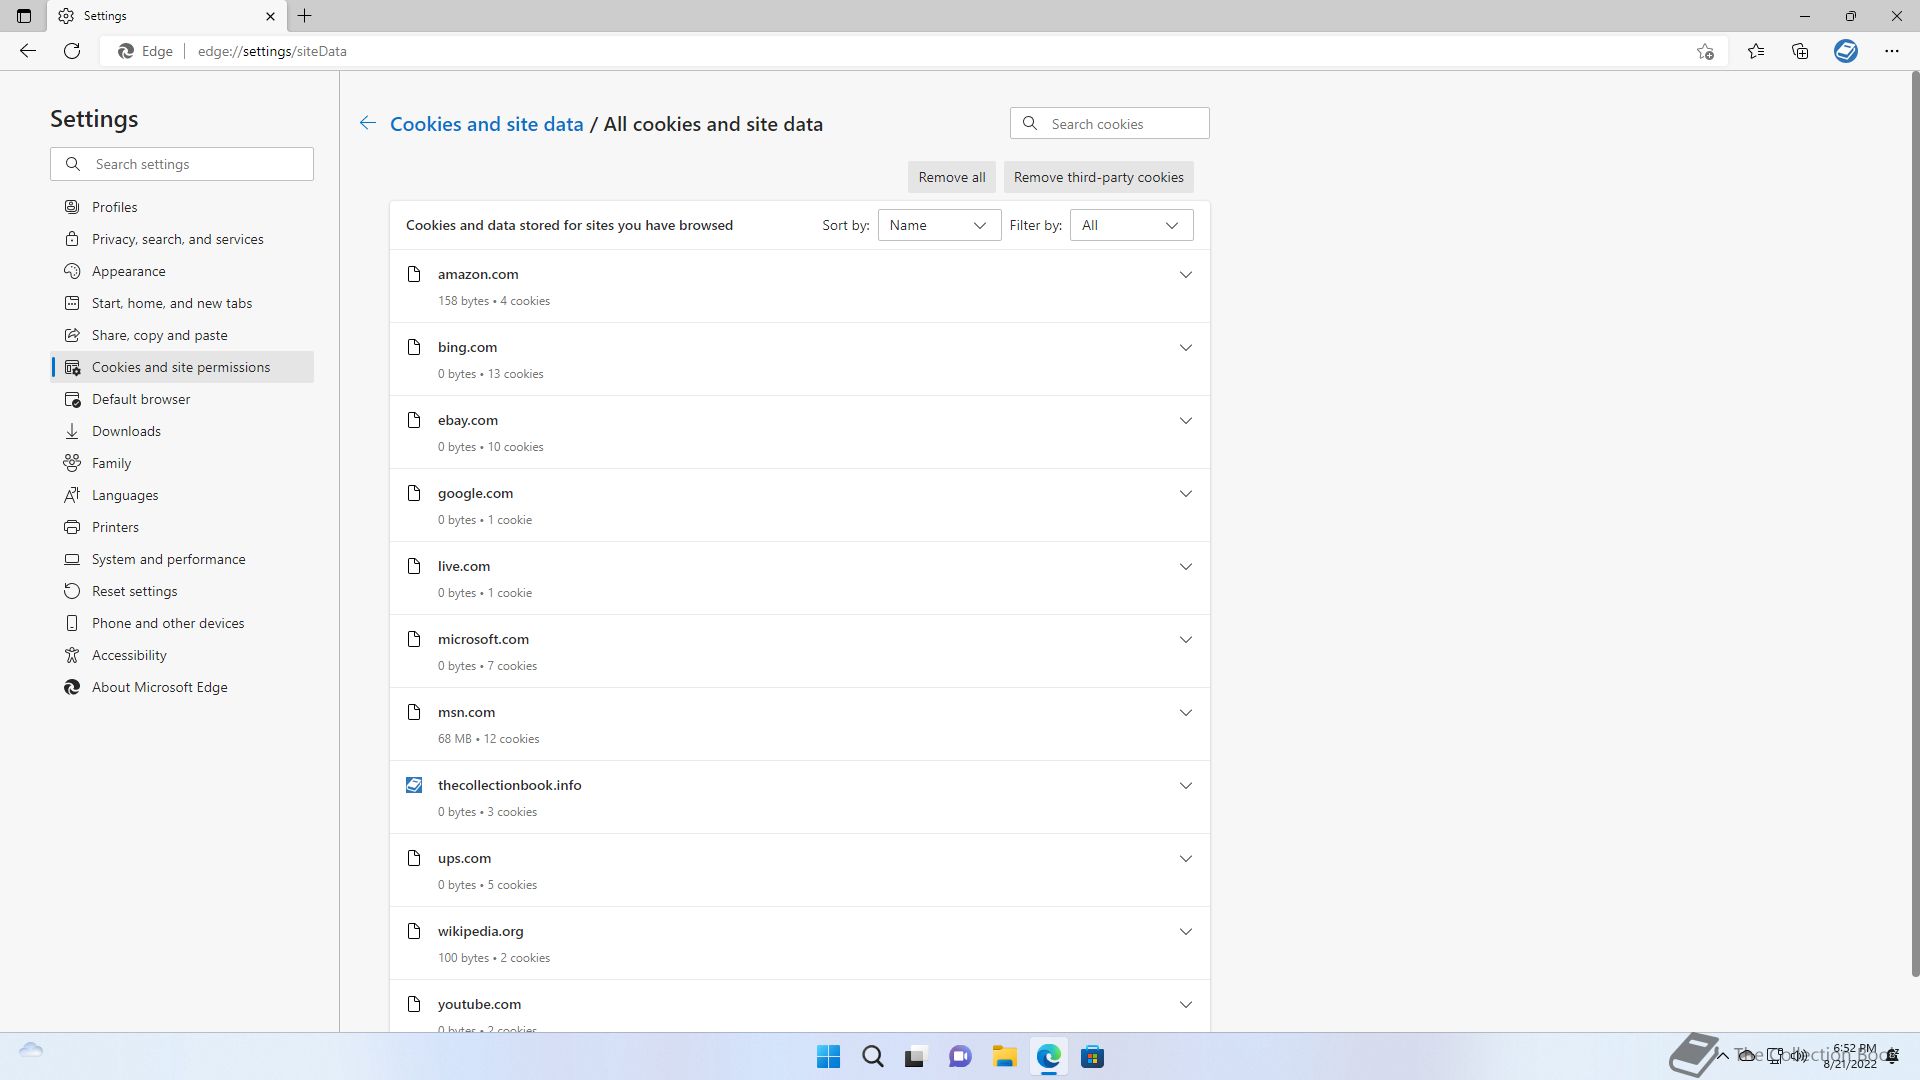
Task: Open Default browser settings
Action: pos(182,399)
